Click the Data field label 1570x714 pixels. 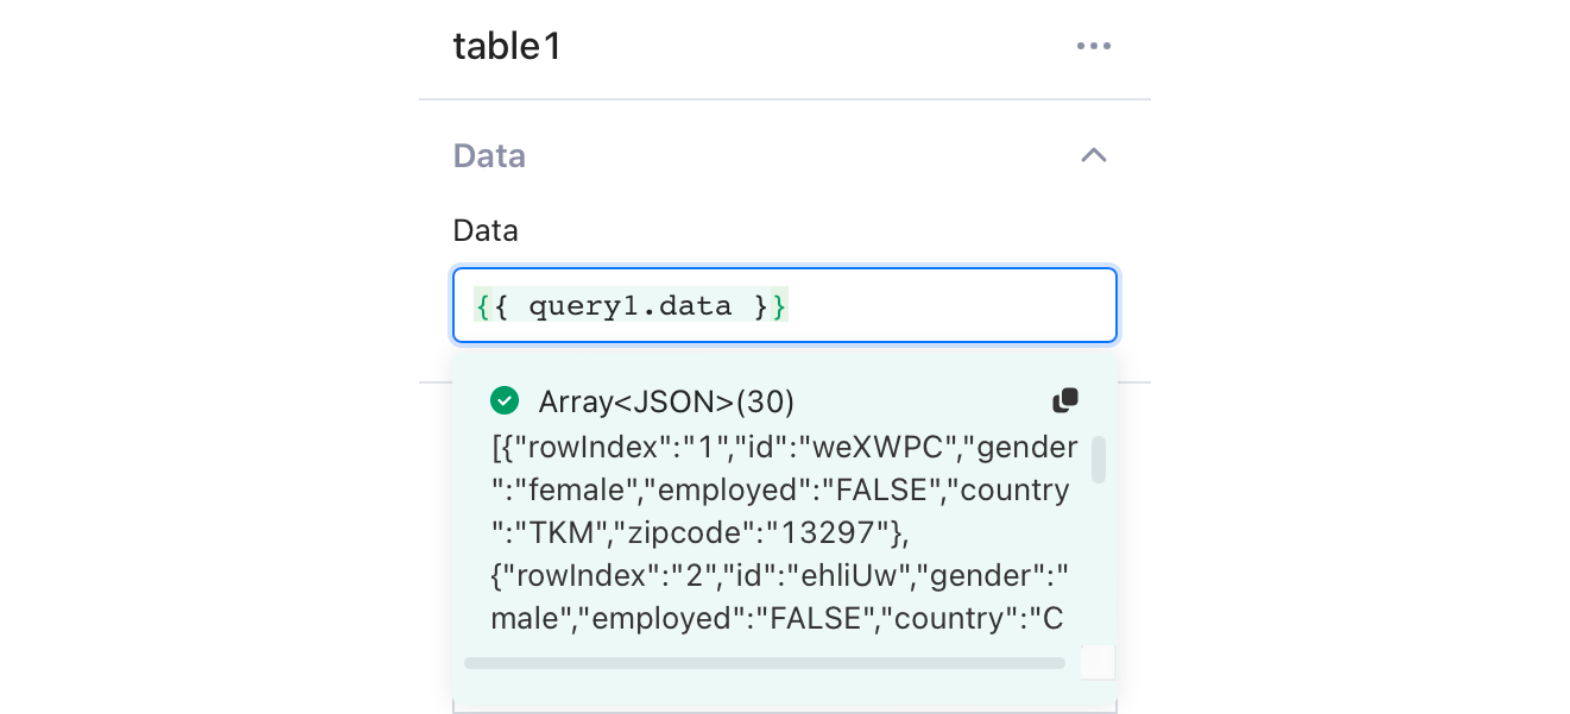(x=485, y=230)
